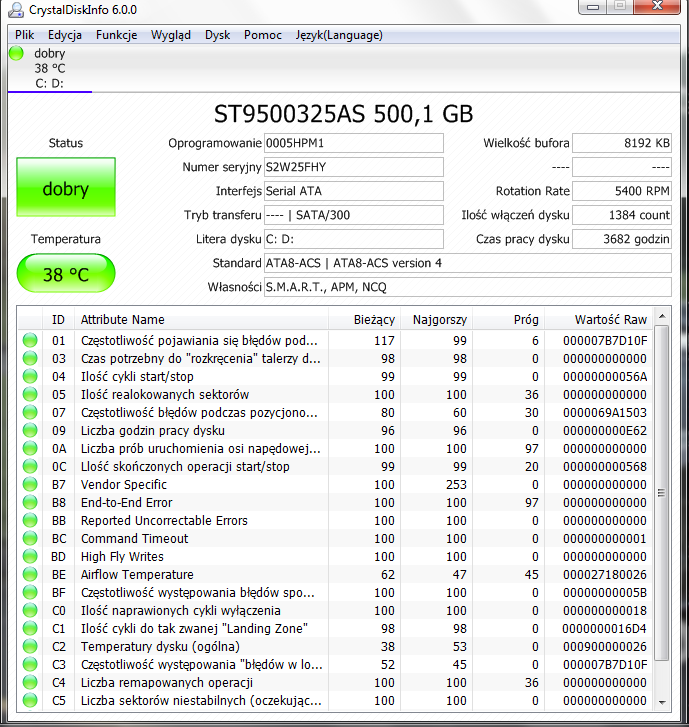Viewport: 689px width, 727px height.
Task: Click status icon of Reported Uncorrectable Errors row
Action: point(30,520)
